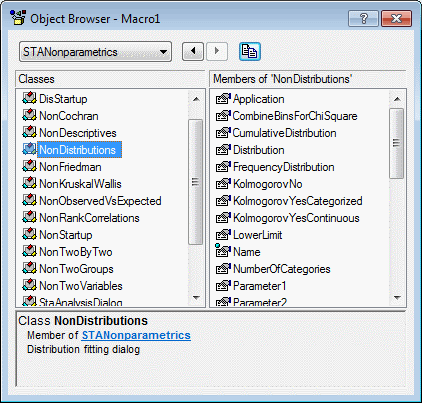Click the KolmogorovYesCategorized property icon
Screen dimensions: 422x403
[223, 201]
